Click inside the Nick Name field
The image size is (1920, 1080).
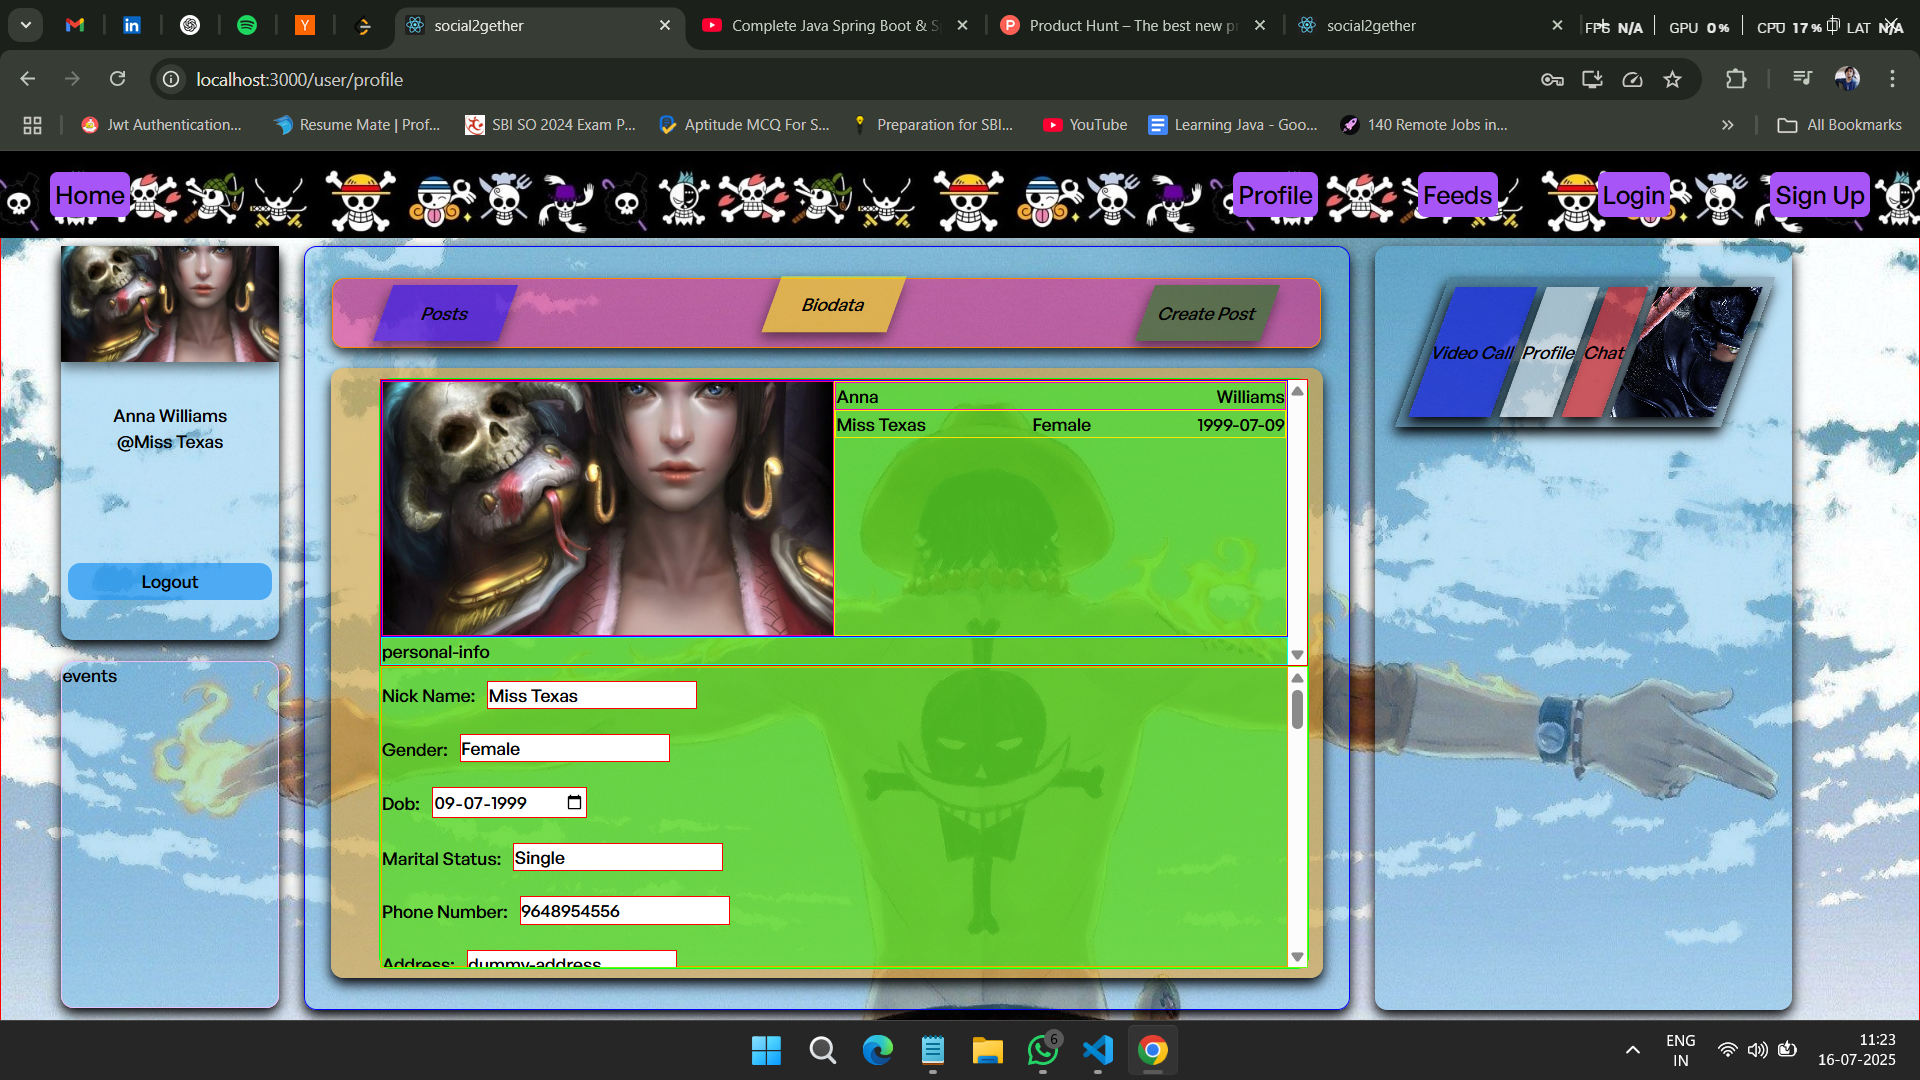tap(590, 695)
